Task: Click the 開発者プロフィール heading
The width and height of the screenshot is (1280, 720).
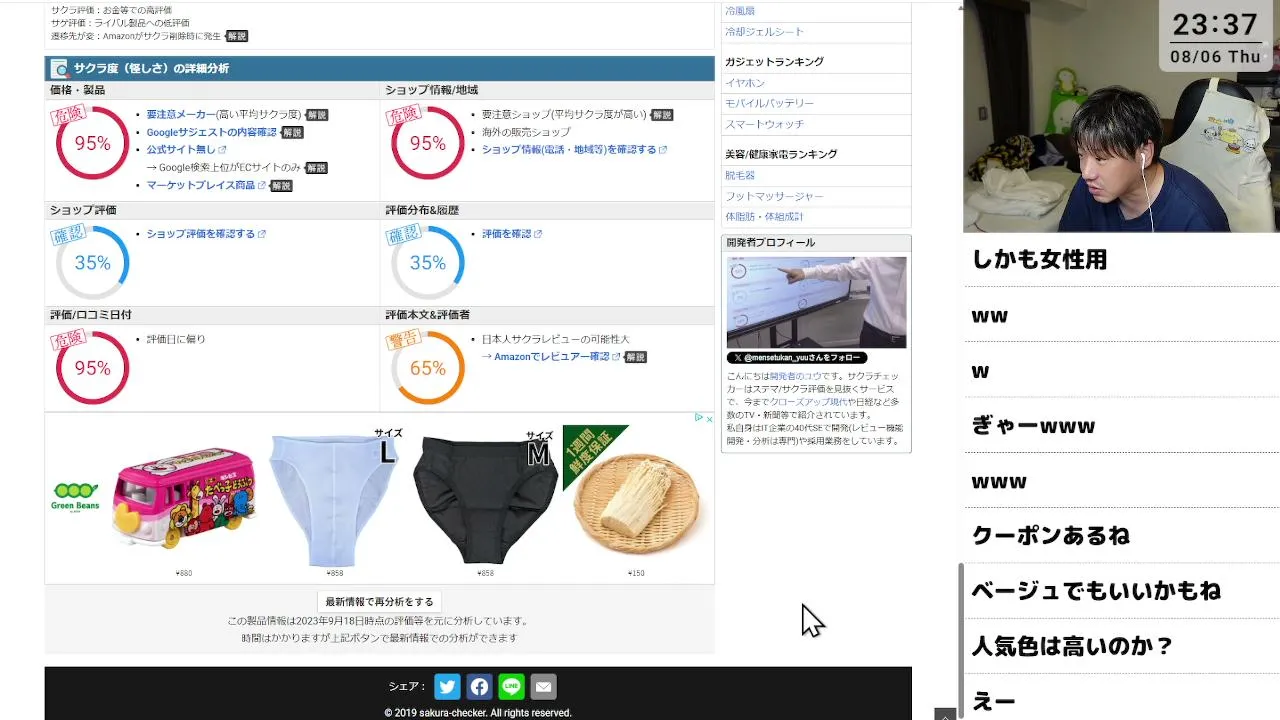Action: click(771, 243)
